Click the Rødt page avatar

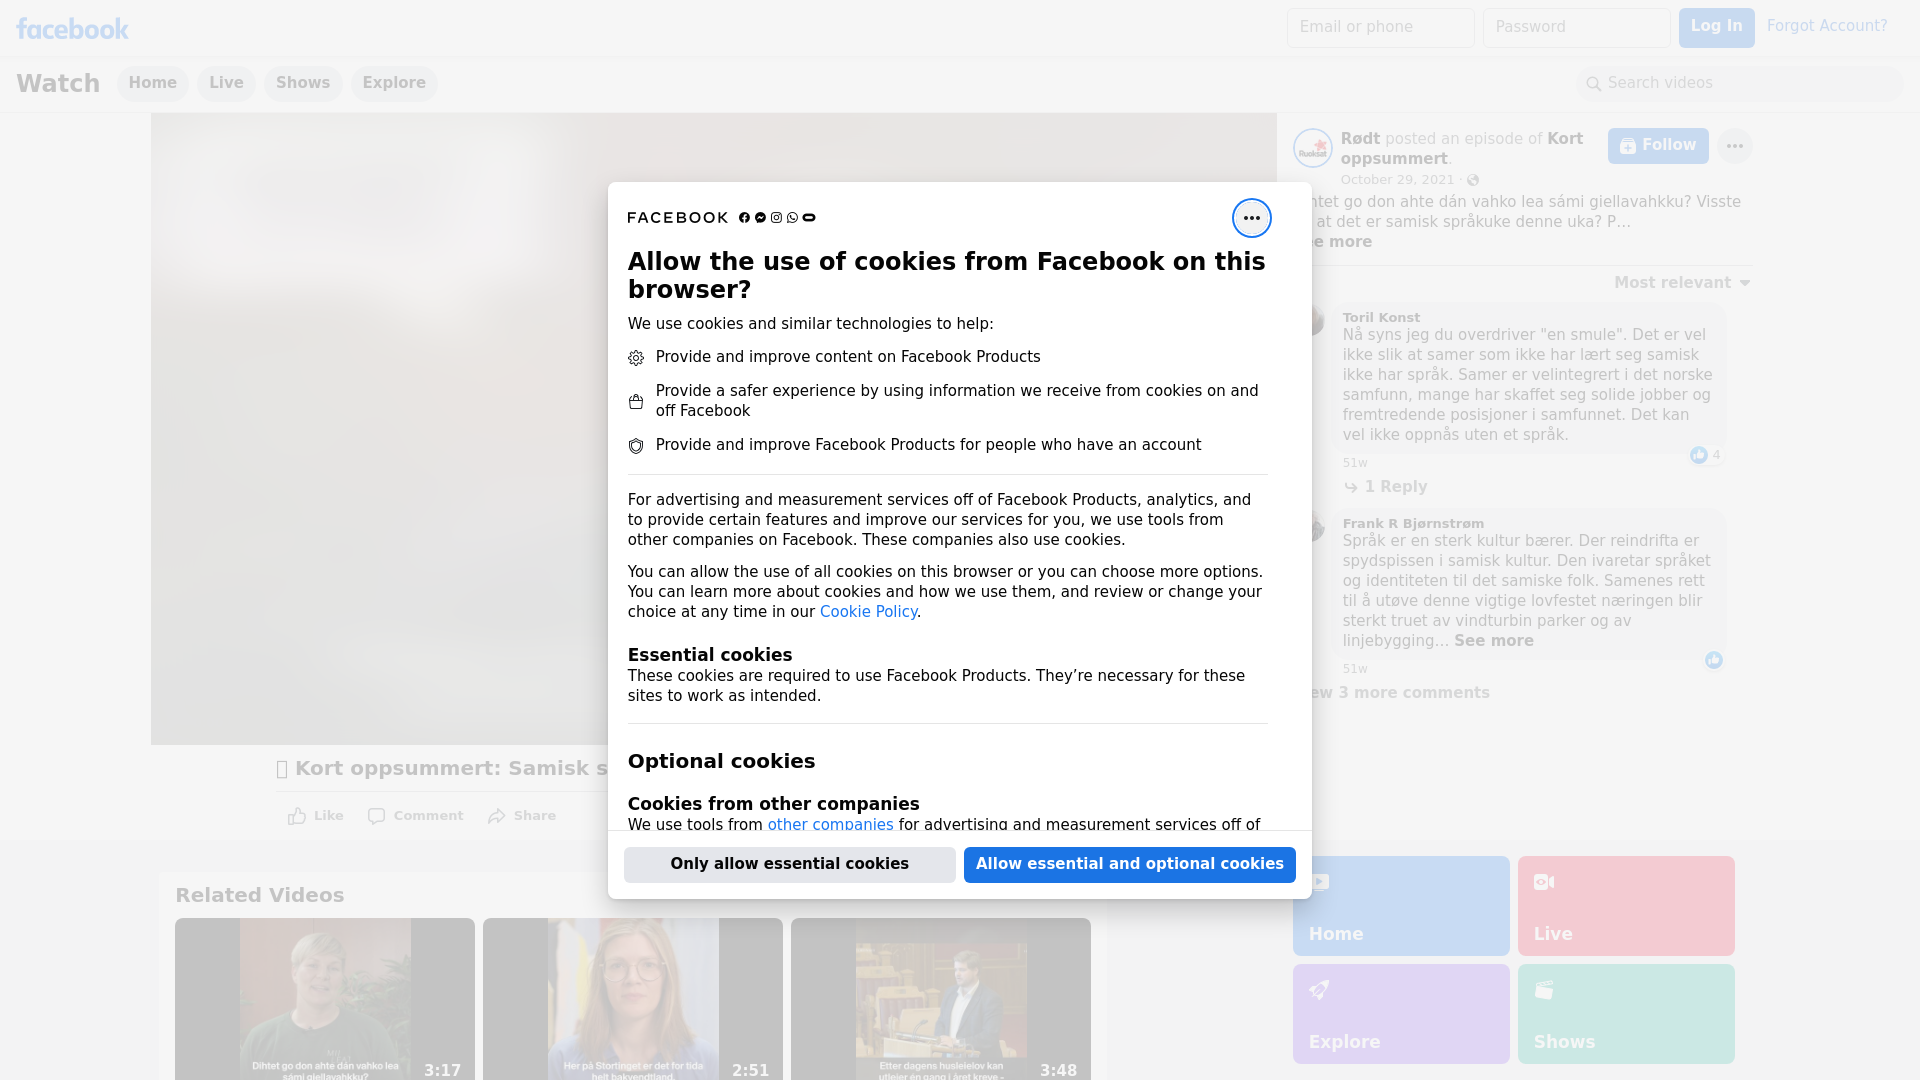(x=1312, y=148)
